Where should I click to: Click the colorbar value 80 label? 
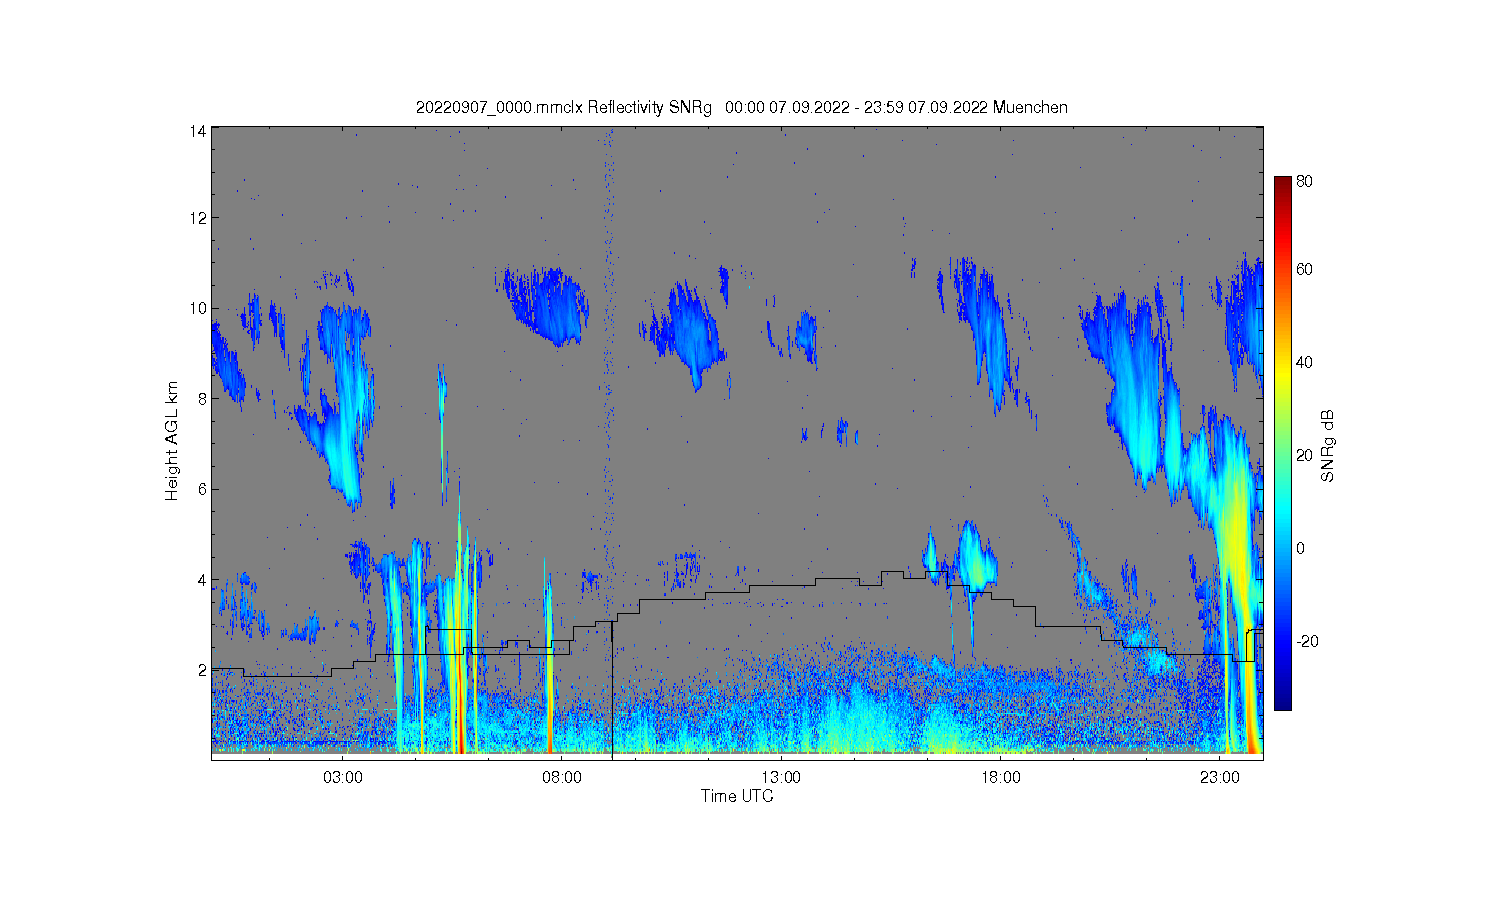coord(1304,182)
